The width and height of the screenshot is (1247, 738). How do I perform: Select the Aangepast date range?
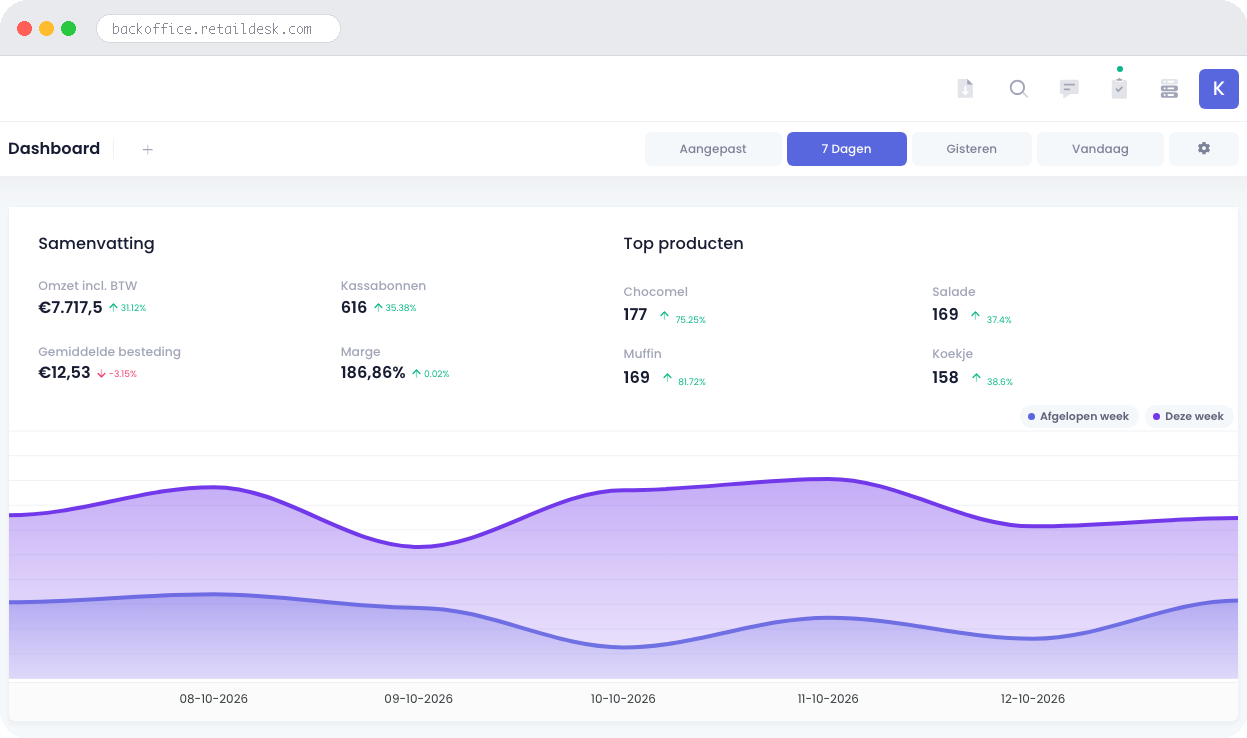point(713,149)
